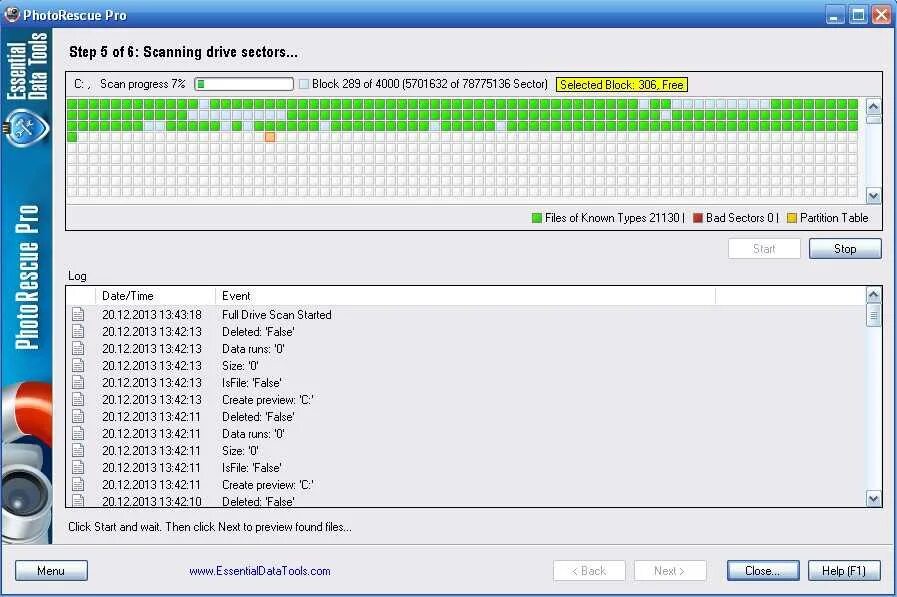The image size is (897, 597).
Task: Click document icon of 13:42:11 Size row
Action: pyautogui.click(x=78, y=451)
